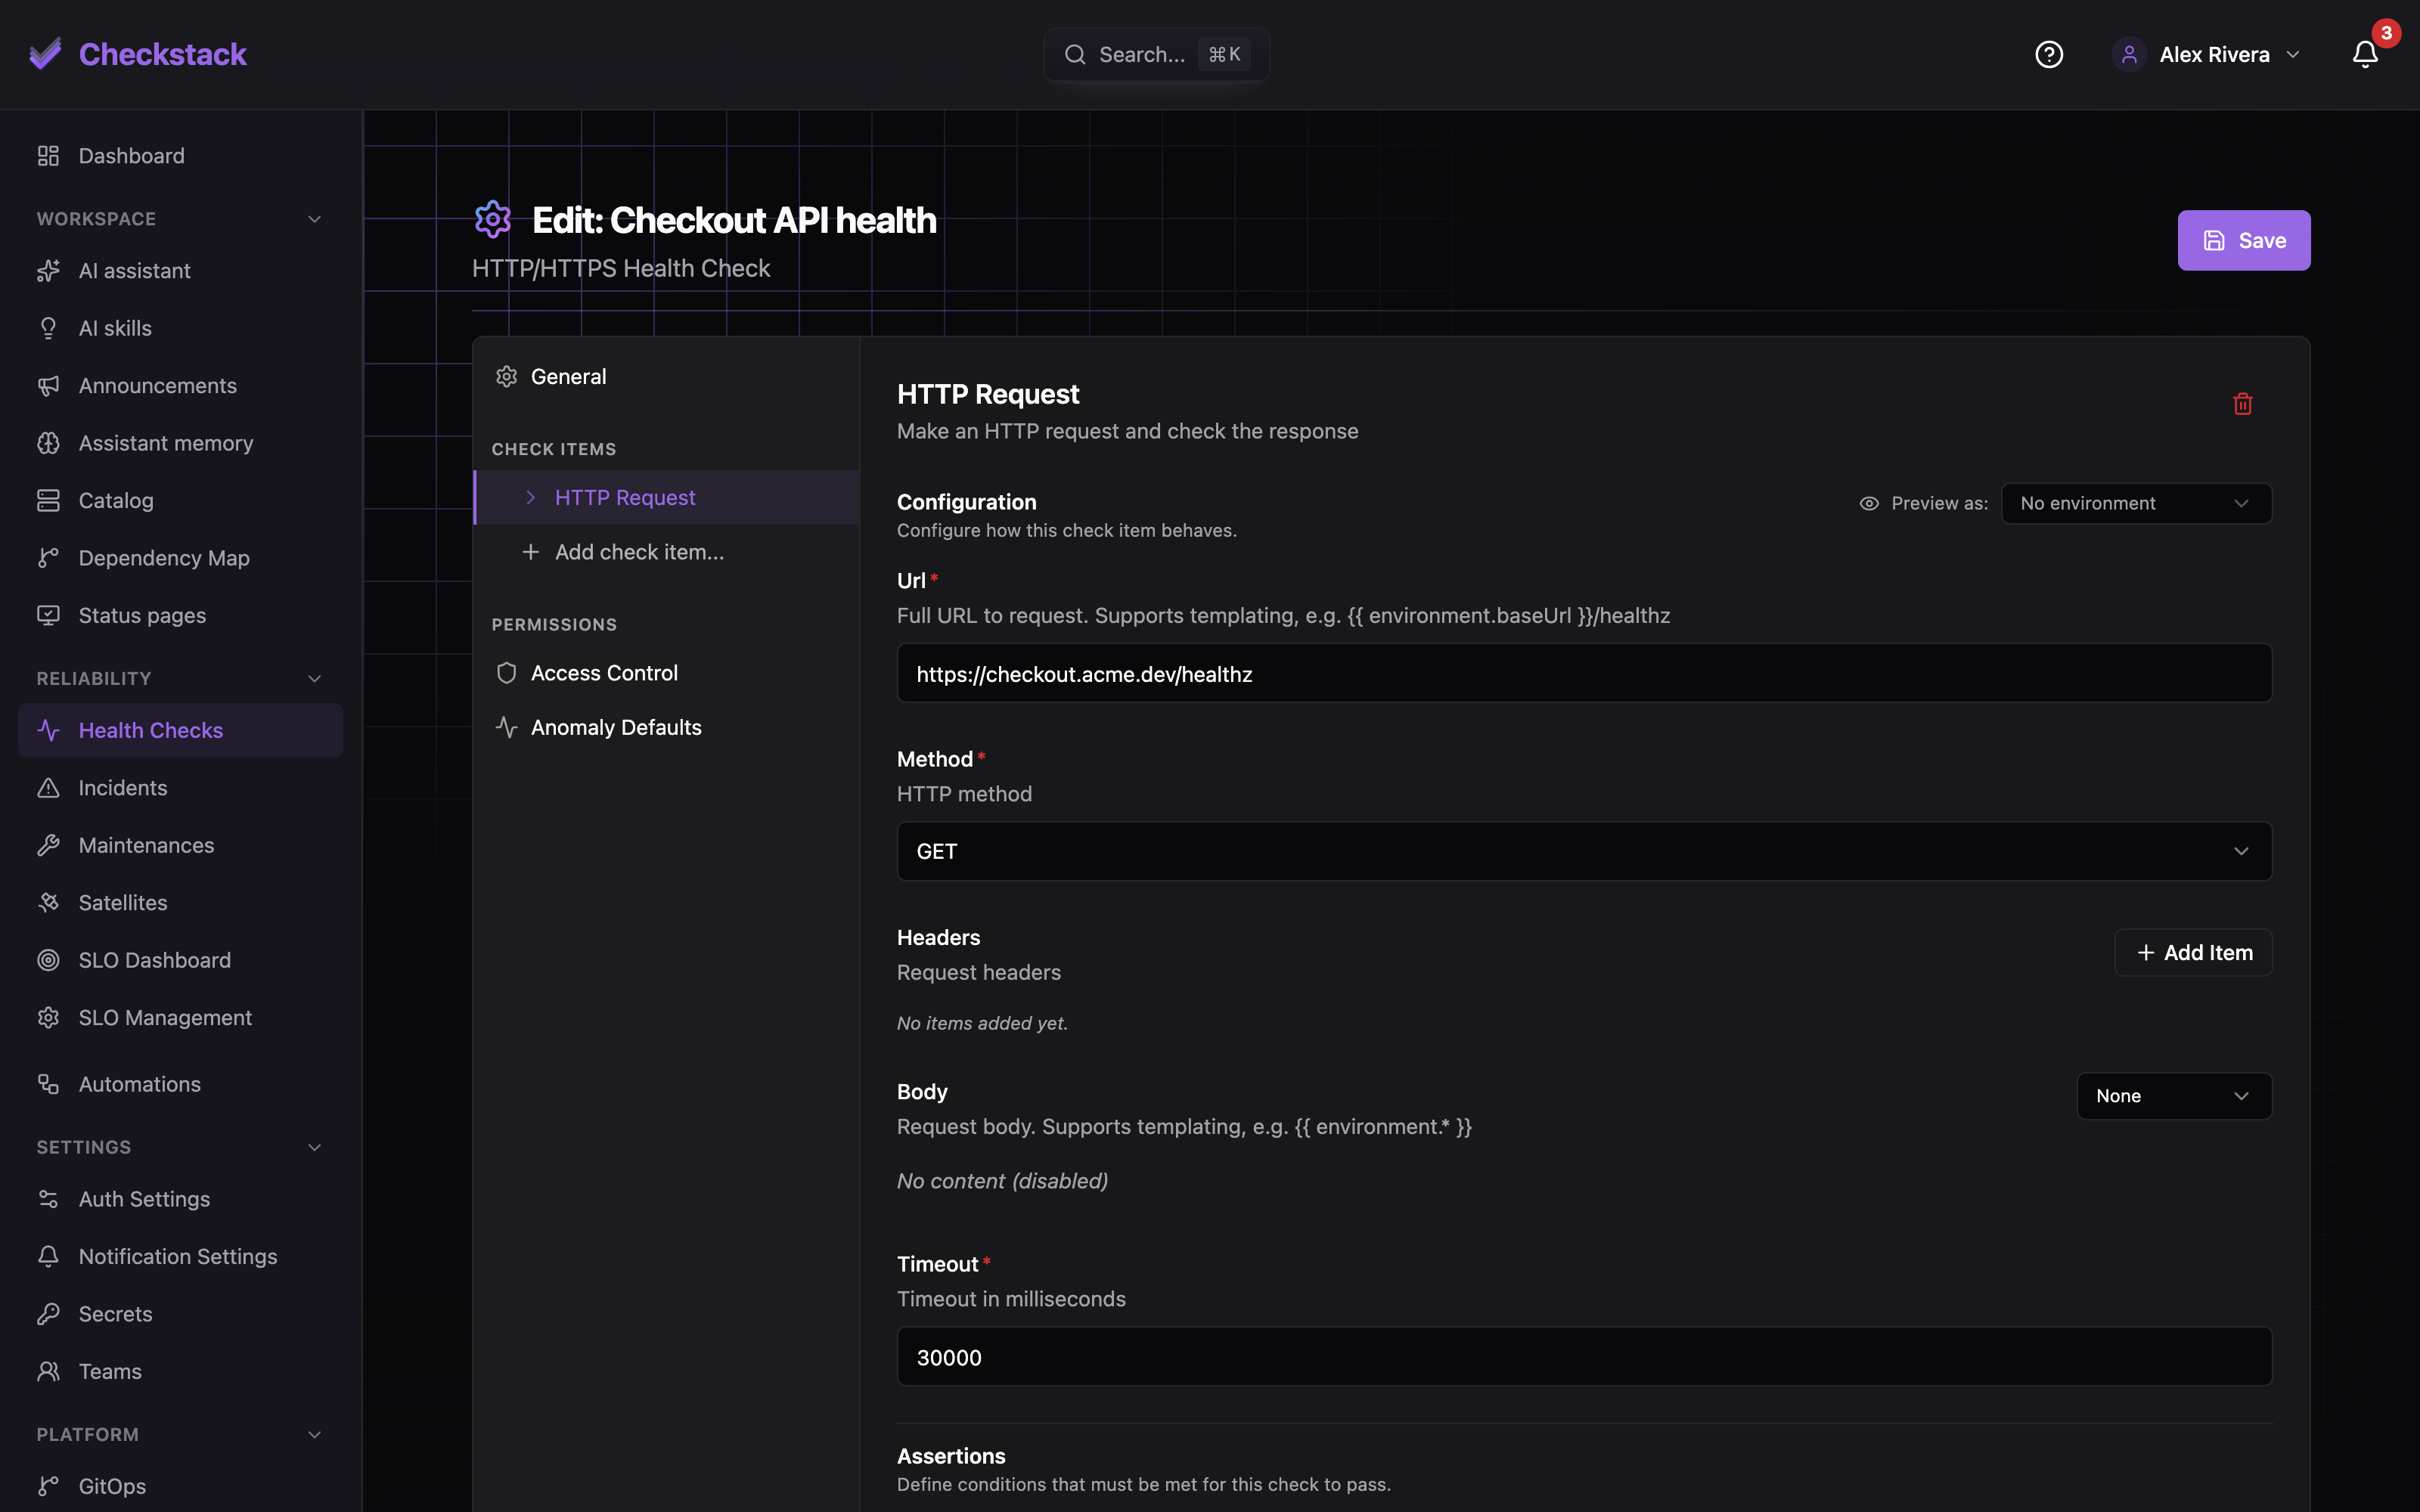Click the Preview as eye icon
2420x1512 pixels.
click(x=1869, y=504)
